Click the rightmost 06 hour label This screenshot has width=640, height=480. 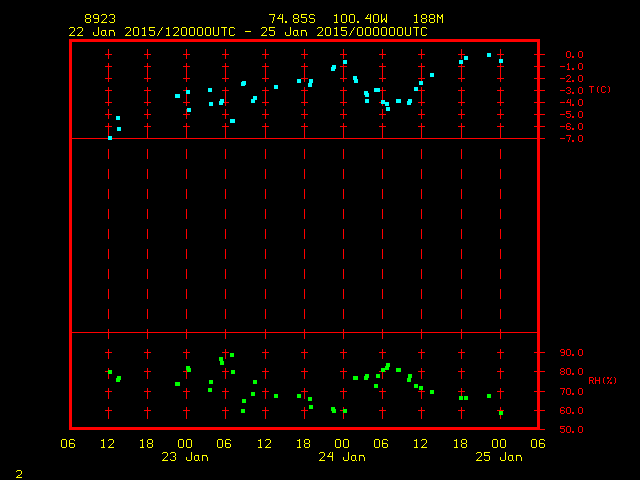[x=538, y=444]
